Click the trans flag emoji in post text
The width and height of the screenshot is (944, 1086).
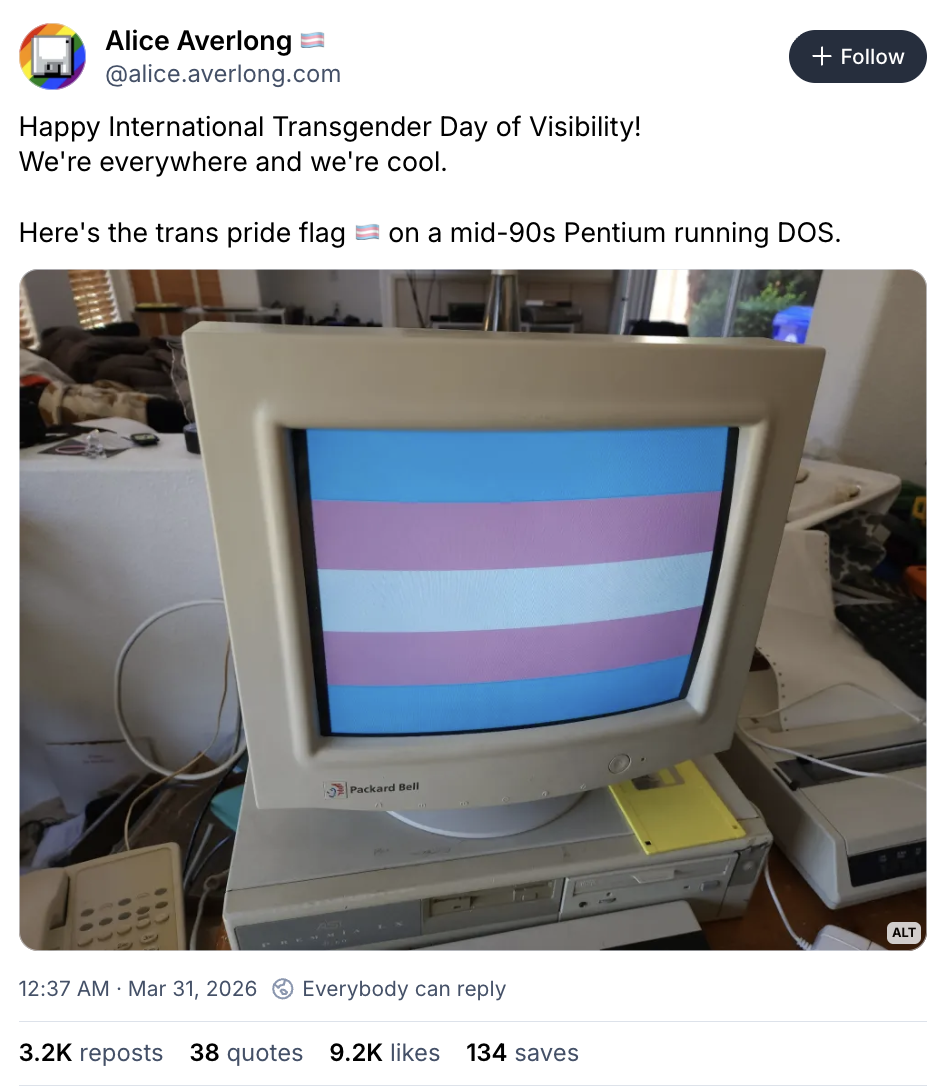pyautogui.click(x=367, y=233)
